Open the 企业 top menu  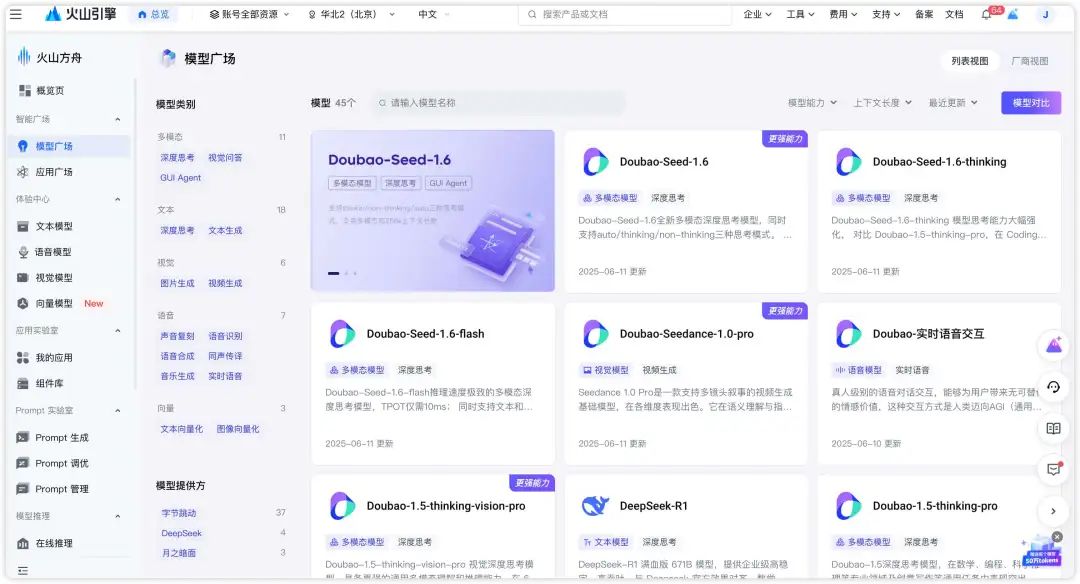click(x=757, y=14)
